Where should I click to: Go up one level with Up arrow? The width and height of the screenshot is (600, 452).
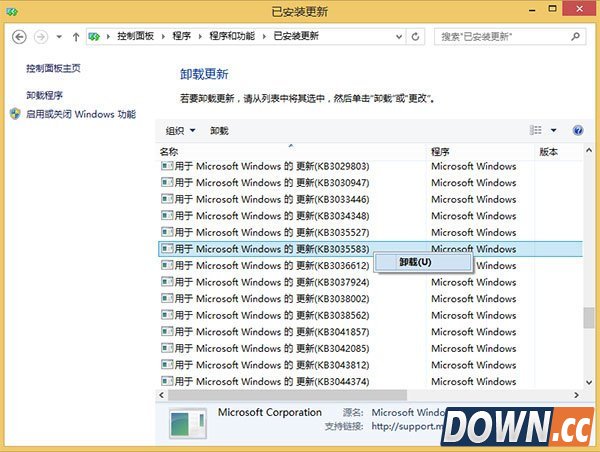point(76,37)
